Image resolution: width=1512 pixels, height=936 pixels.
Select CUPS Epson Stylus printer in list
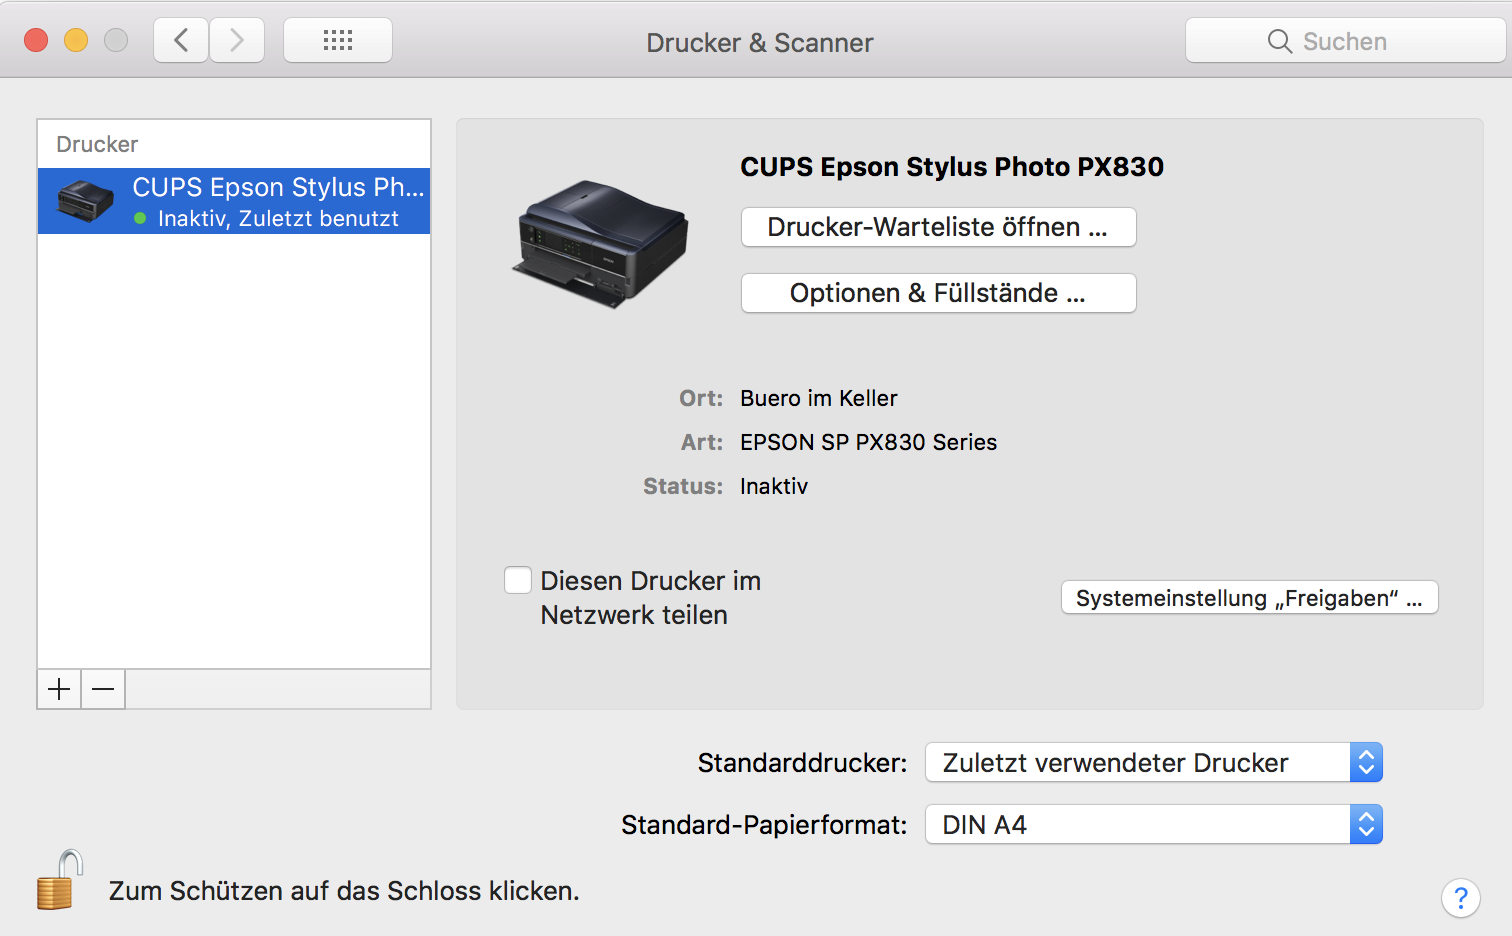(278, 201)
